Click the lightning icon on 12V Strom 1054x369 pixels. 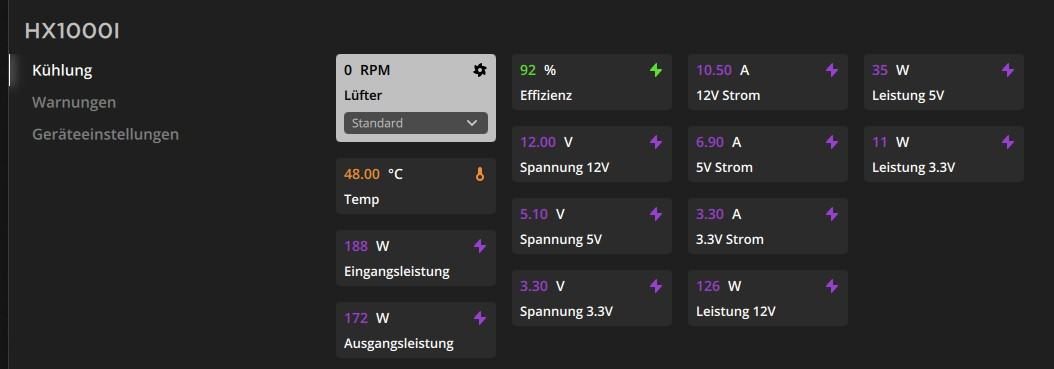pos(832,70)
